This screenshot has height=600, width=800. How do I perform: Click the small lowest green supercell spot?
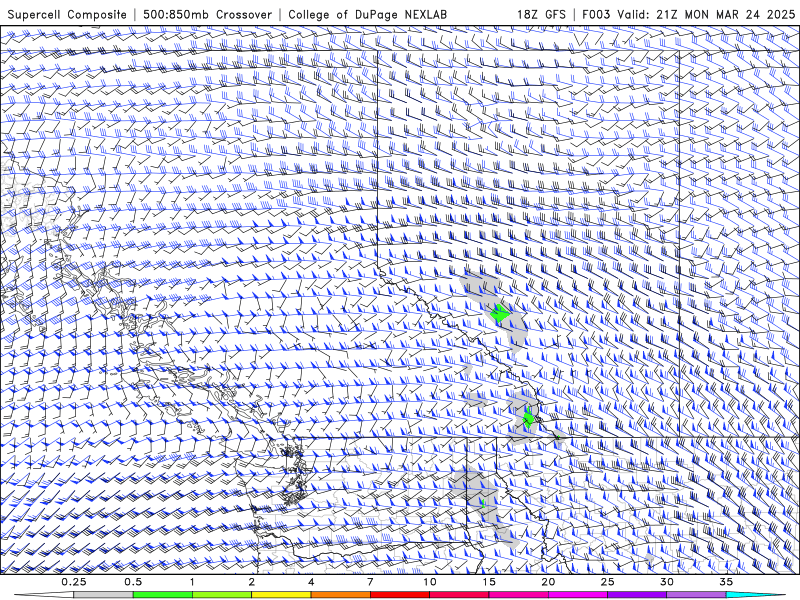click(483, 503)
